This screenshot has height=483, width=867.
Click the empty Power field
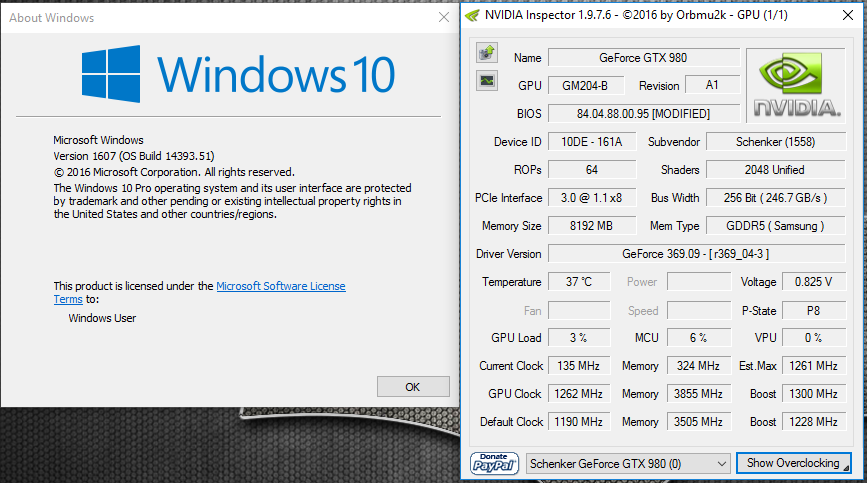[x=699, y=282]
